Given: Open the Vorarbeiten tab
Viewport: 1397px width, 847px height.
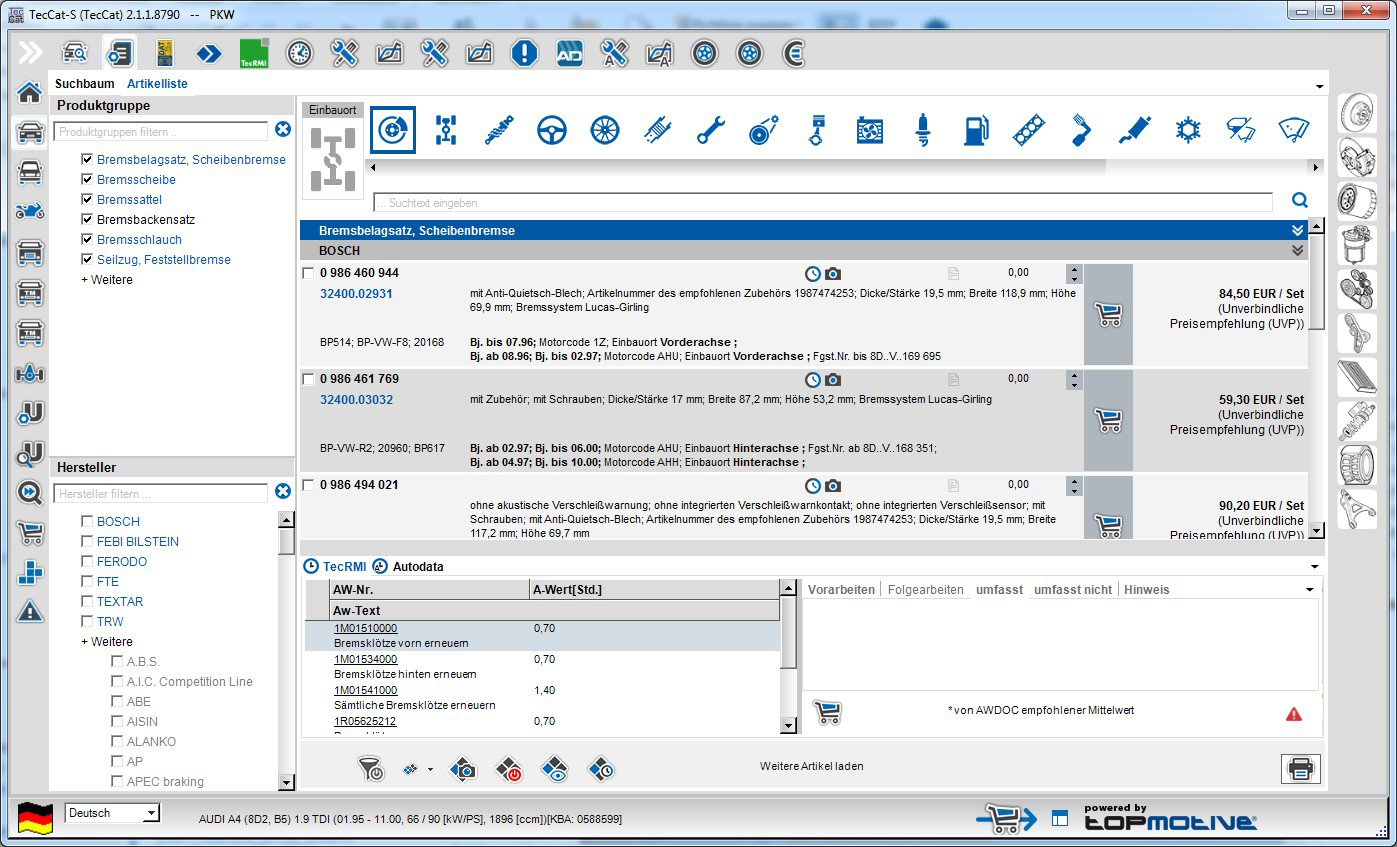Looking at the screenshot, I should click(842, 590).
